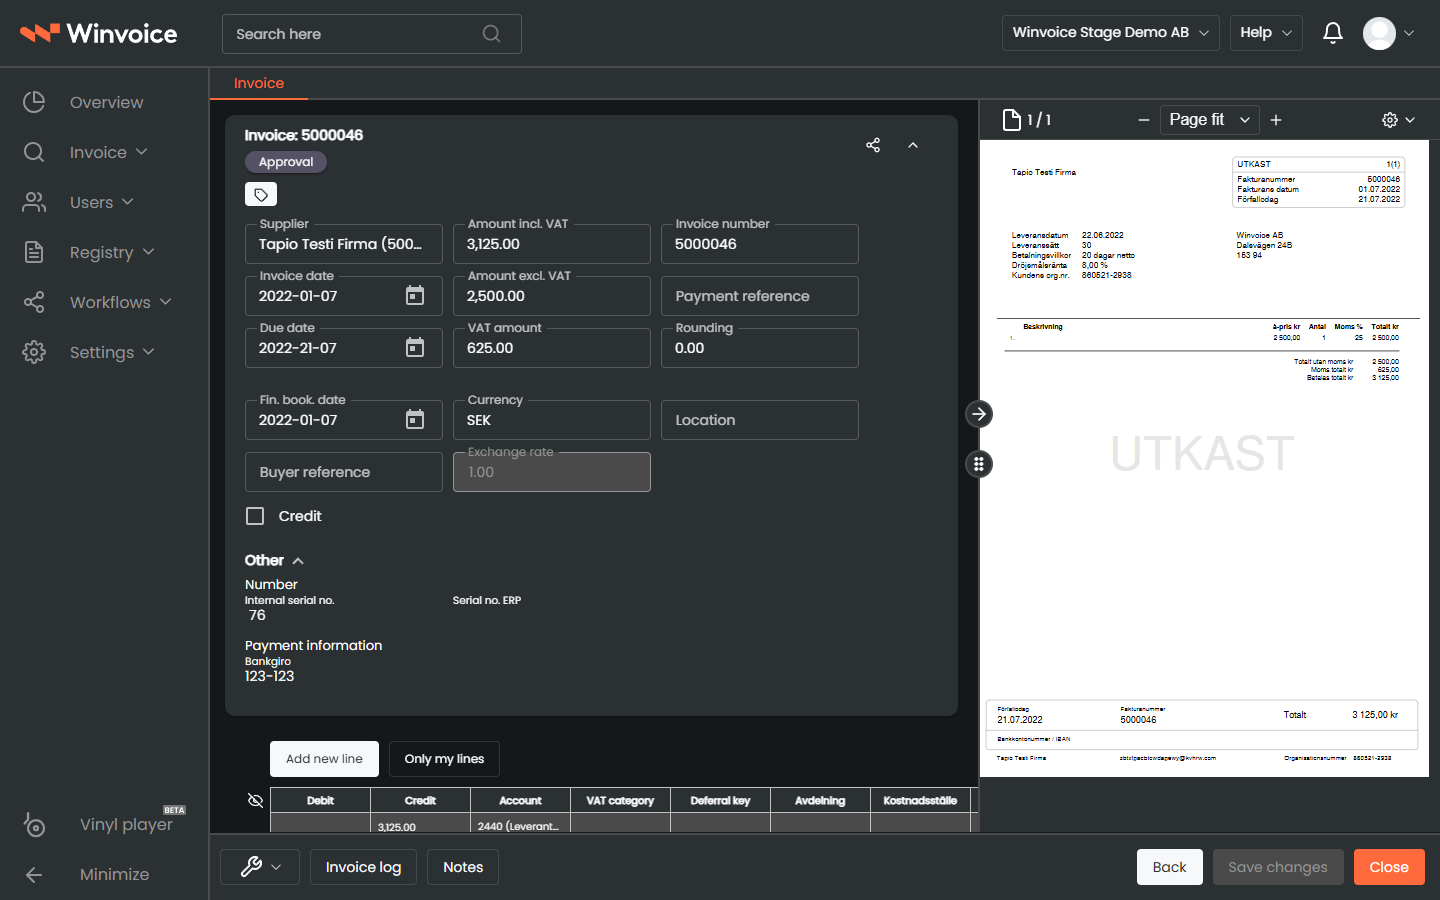
Task: Tick the Credit checkbox
Action: click(x=255, y=516)
